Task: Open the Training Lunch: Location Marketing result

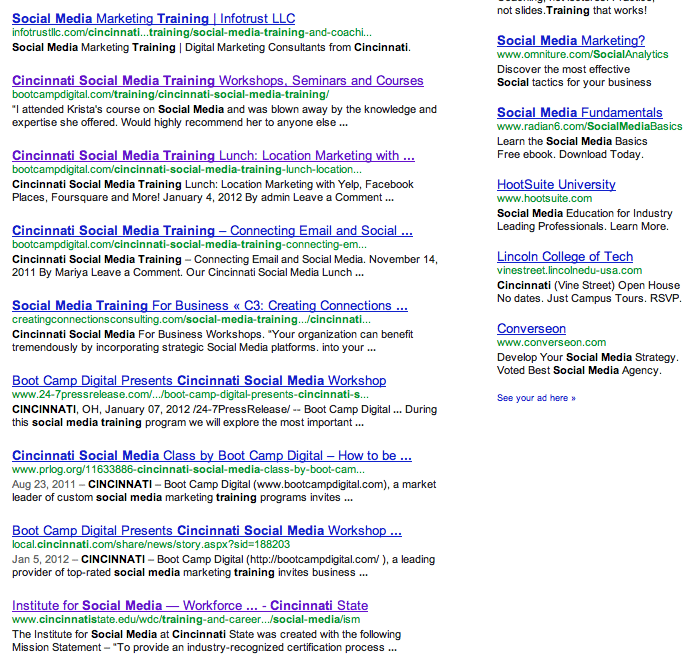Action: pyautogui.click(x=213, y=155)
